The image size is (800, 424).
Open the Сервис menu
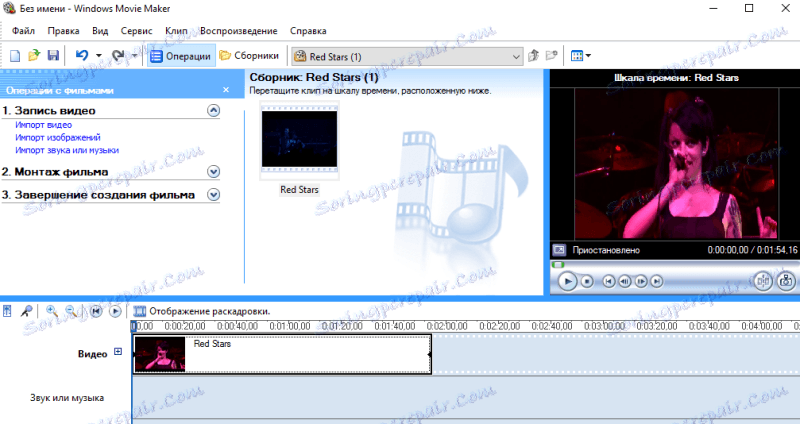coord(136,31)
